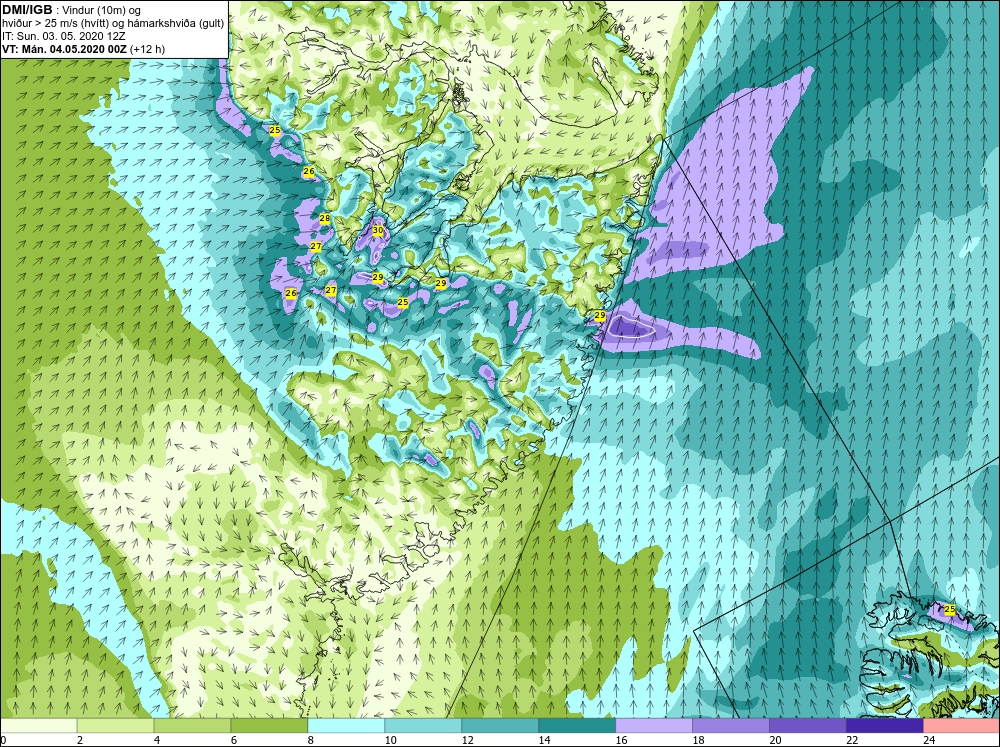Click the legend scale number 0

(x=3, y=740)
